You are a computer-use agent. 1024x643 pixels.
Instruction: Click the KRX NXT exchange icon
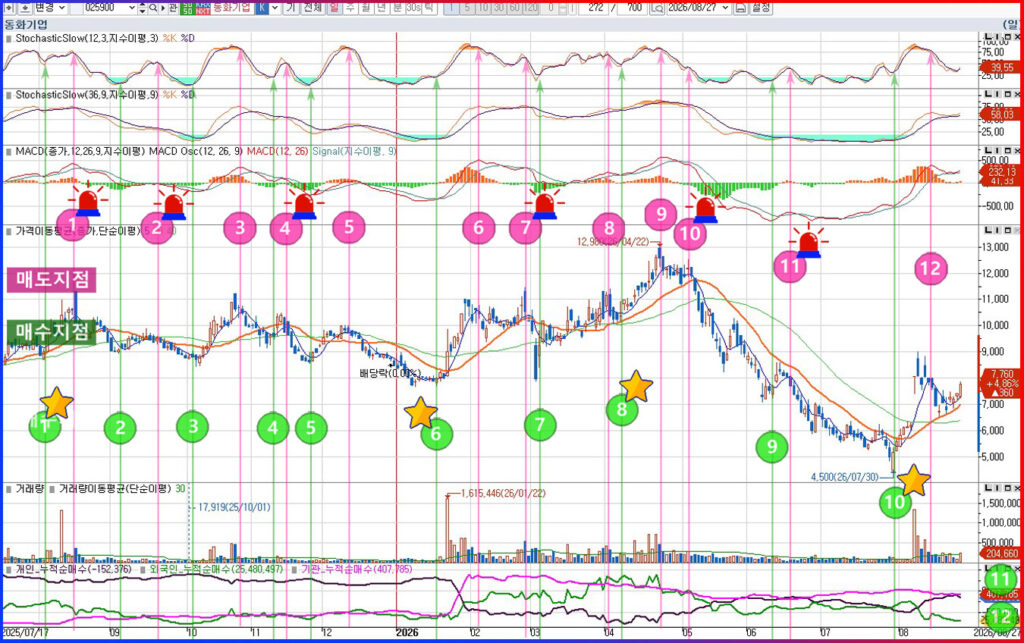tap(202, 8)
